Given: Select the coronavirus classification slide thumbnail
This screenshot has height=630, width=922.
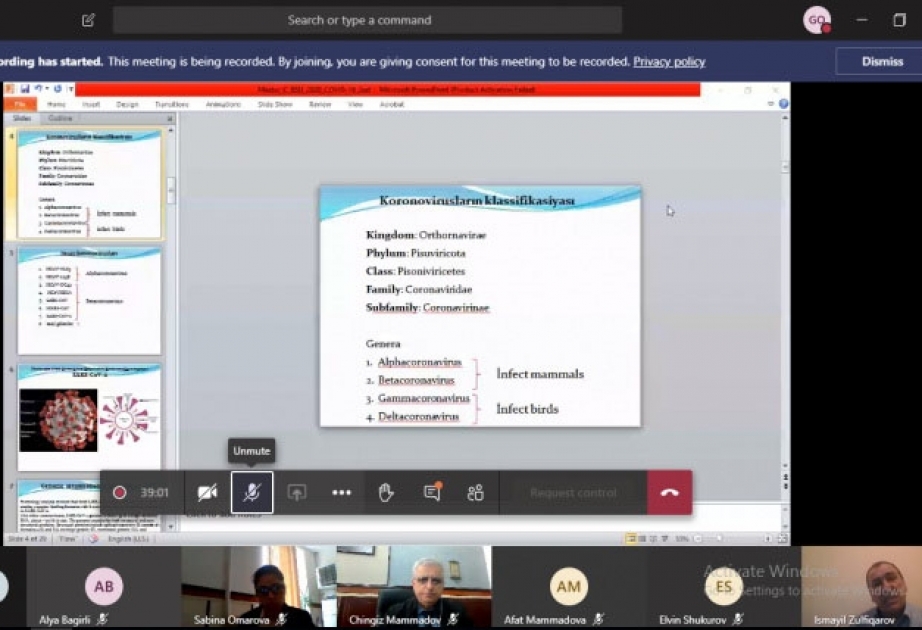Looking at the screenshot, I should 89,184.
